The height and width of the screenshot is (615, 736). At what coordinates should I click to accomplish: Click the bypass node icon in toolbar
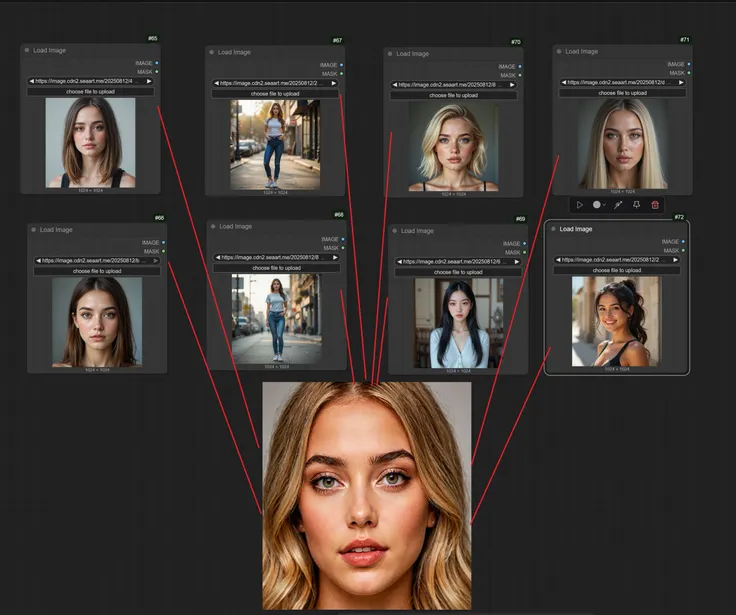click(618, 204)
